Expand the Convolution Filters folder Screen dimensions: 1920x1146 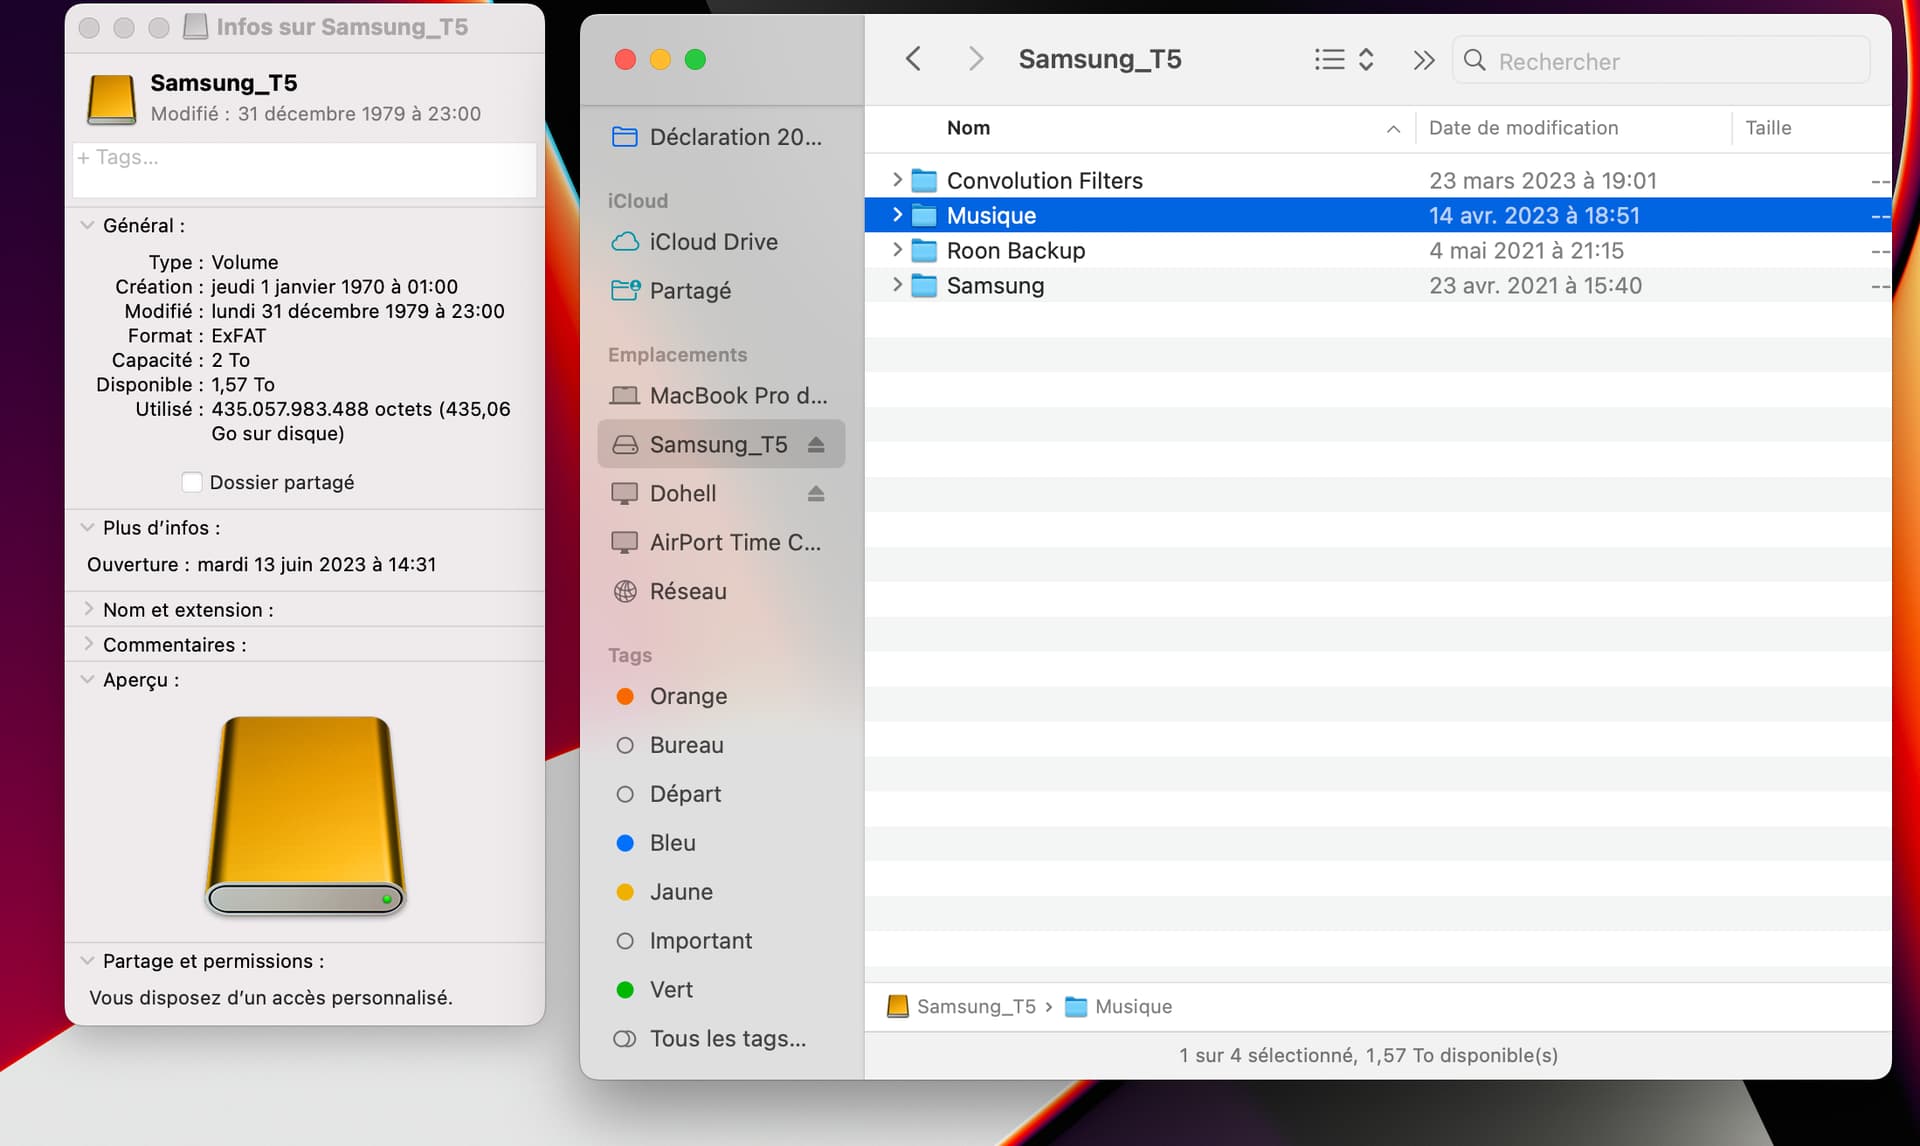pos(897,180)
